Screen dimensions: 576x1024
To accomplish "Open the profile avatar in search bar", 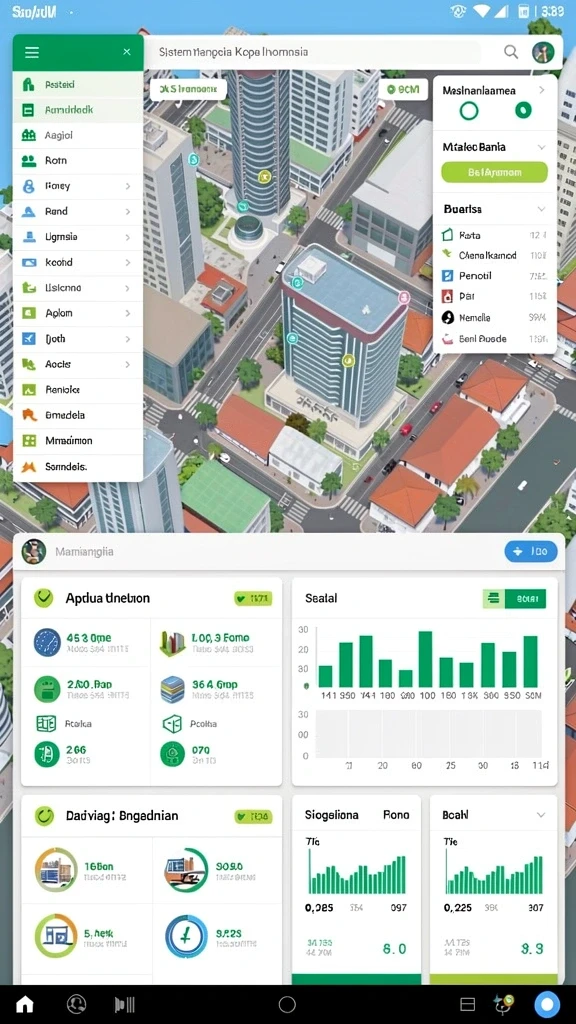I will pyautogui.click(x=543, y=52).
